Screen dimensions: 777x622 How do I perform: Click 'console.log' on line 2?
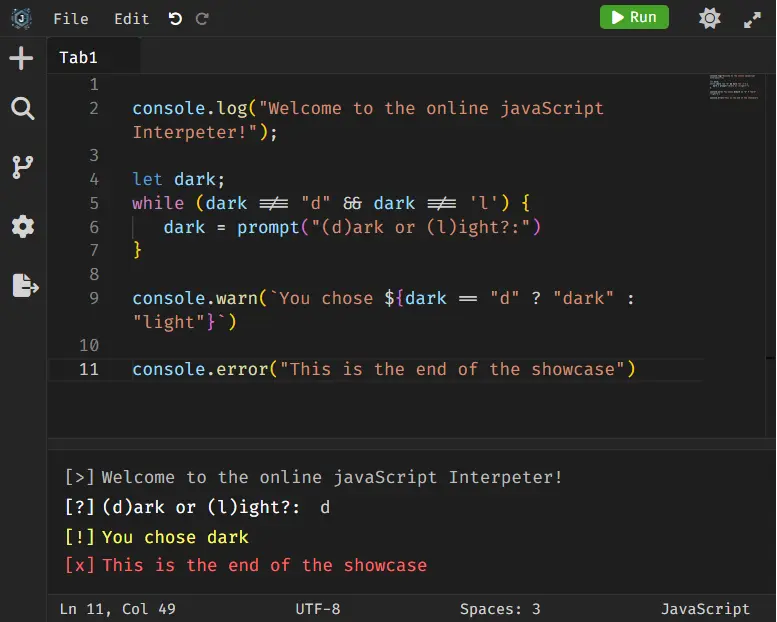[x=189, y=108]
